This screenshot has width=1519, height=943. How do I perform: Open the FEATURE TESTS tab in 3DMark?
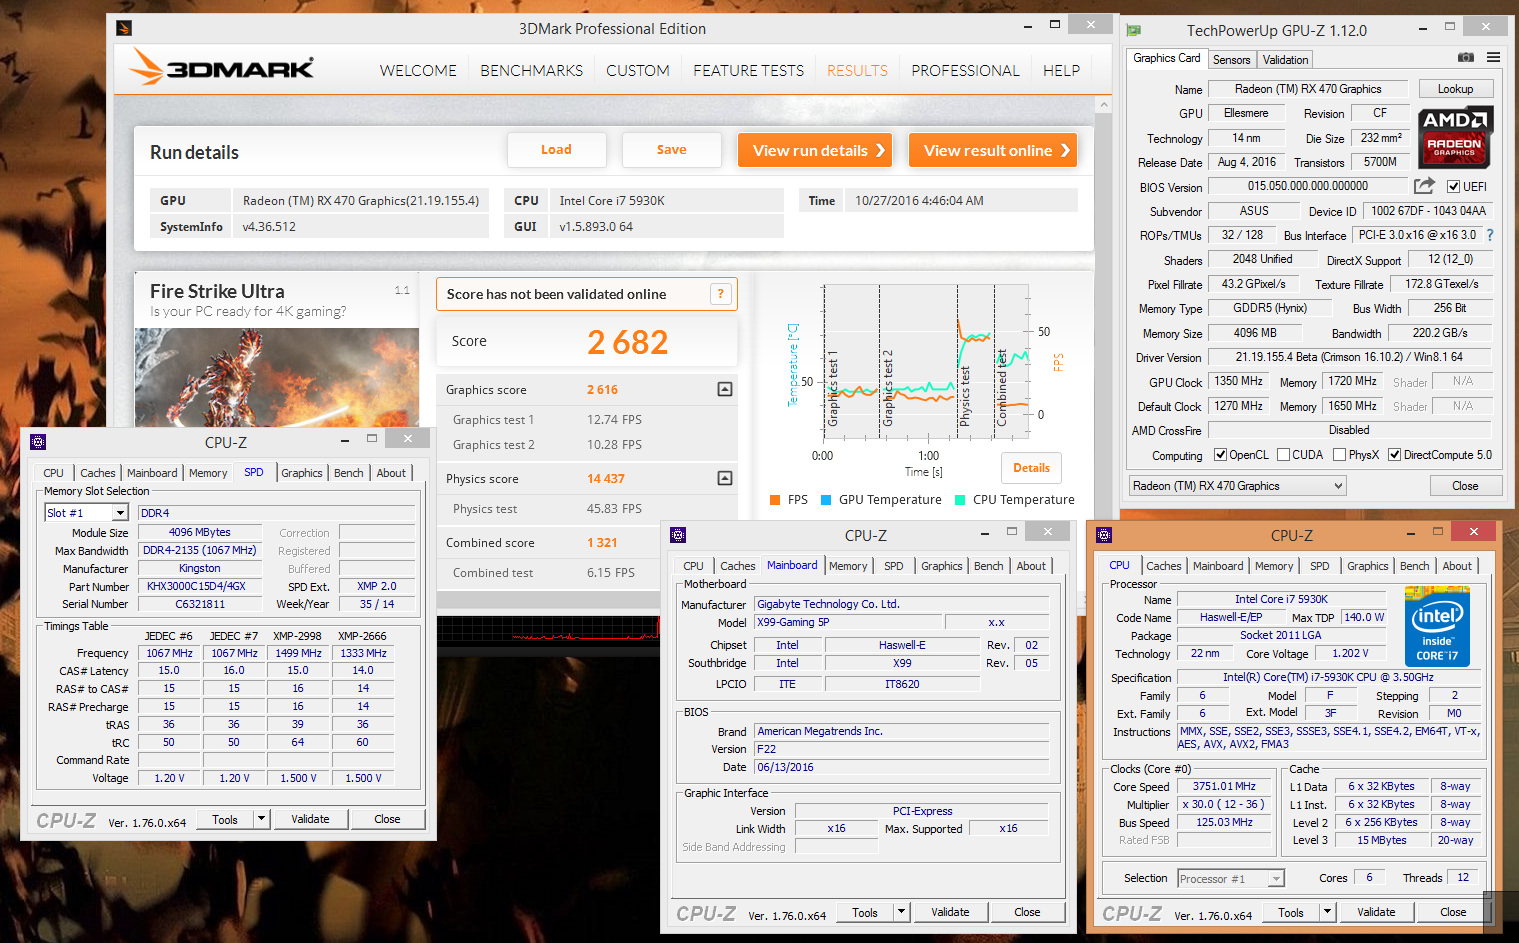pos(748,71)
